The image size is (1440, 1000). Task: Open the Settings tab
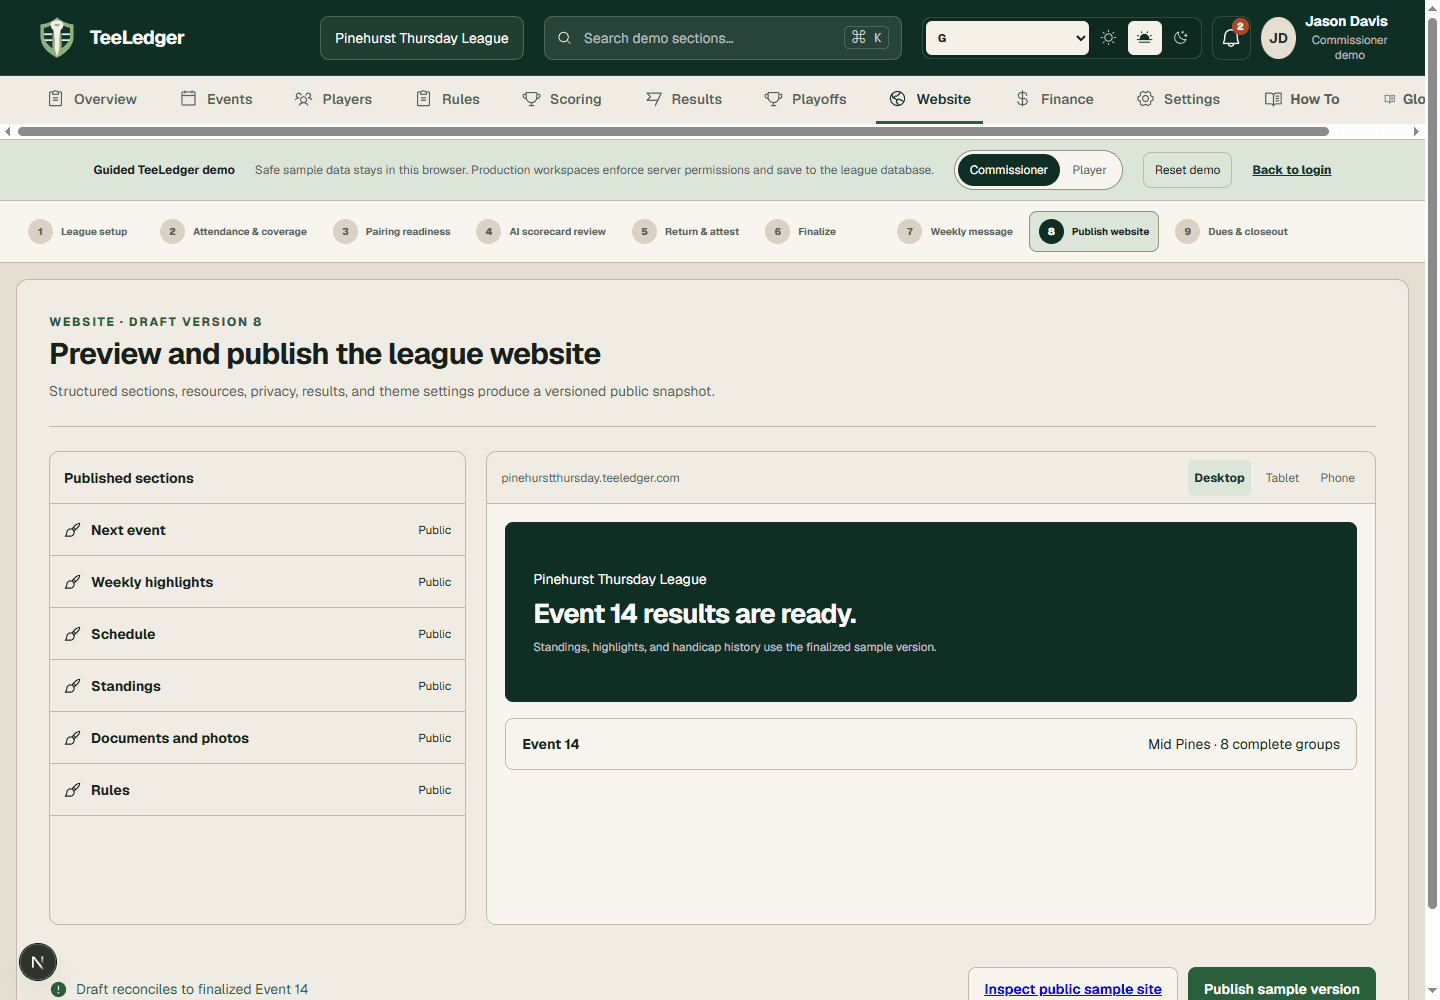[1178, 99]
